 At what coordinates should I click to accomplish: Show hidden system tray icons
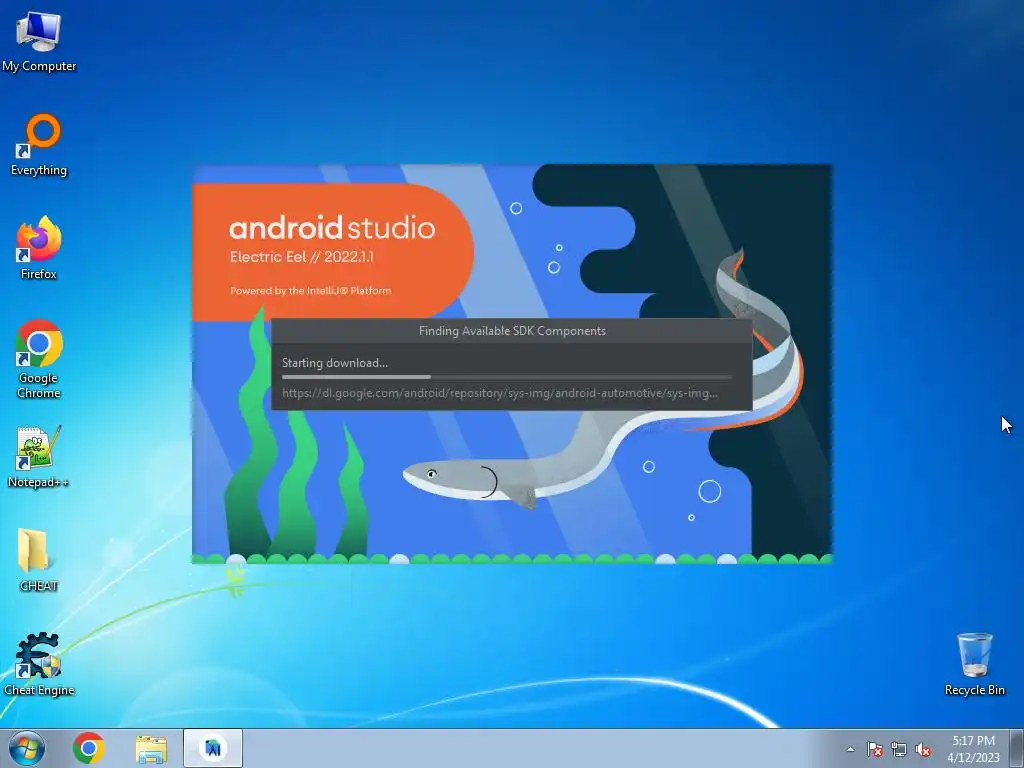pos(850,749)
